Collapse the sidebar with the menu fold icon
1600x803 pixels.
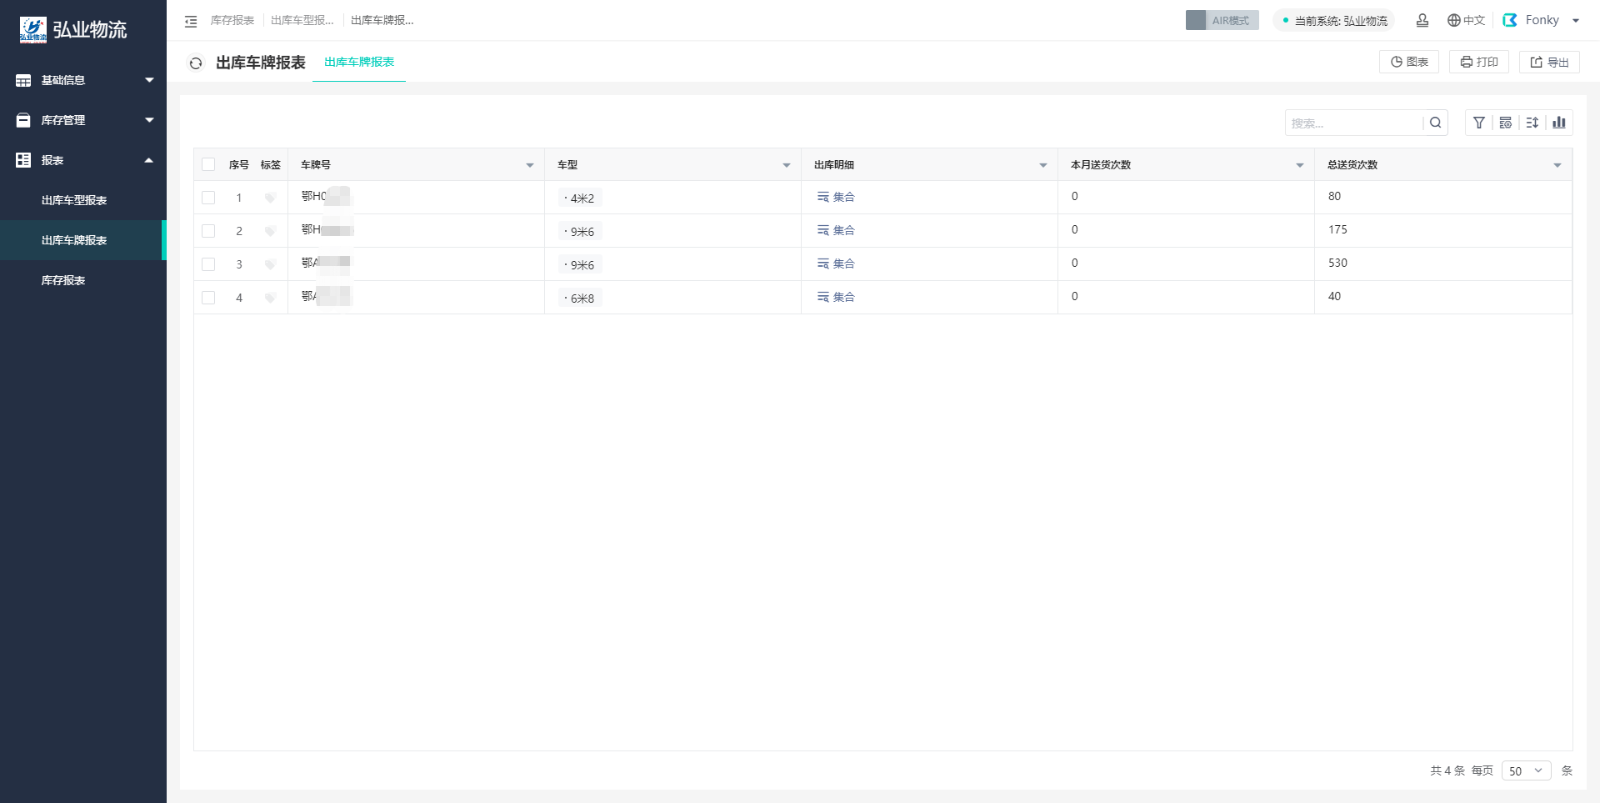191,21
